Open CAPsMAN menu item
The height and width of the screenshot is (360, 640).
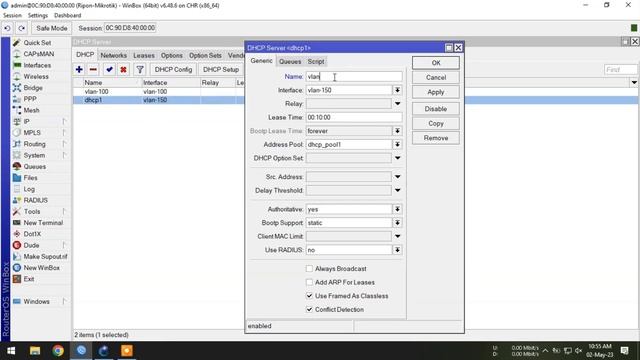(x=38, y=54)
